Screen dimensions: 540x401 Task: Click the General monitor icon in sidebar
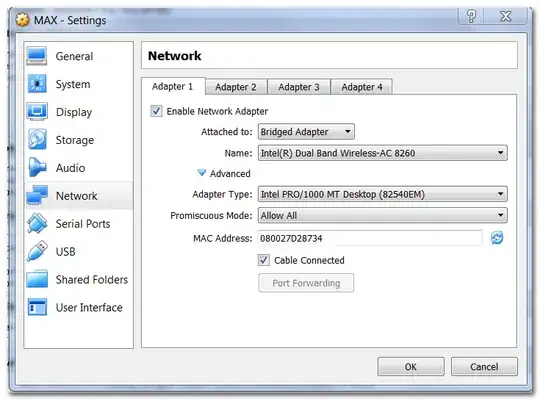click(37, 56)
